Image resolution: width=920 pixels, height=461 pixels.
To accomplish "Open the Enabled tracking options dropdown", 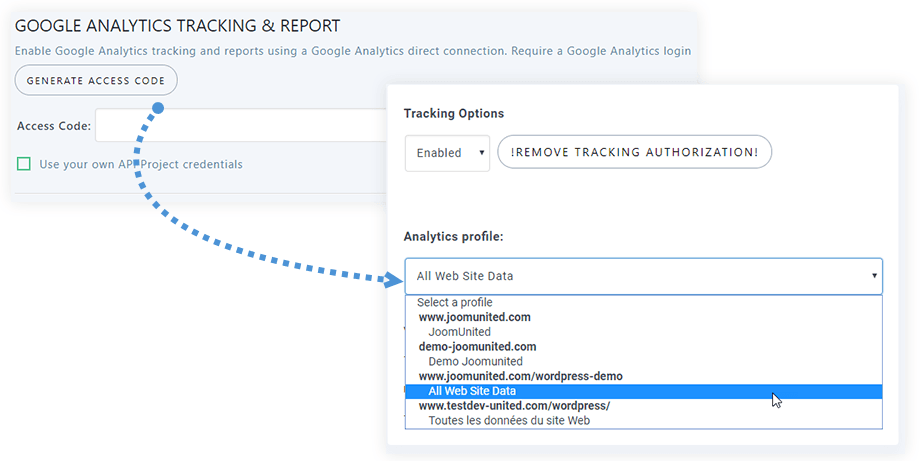I will [447, 152].
